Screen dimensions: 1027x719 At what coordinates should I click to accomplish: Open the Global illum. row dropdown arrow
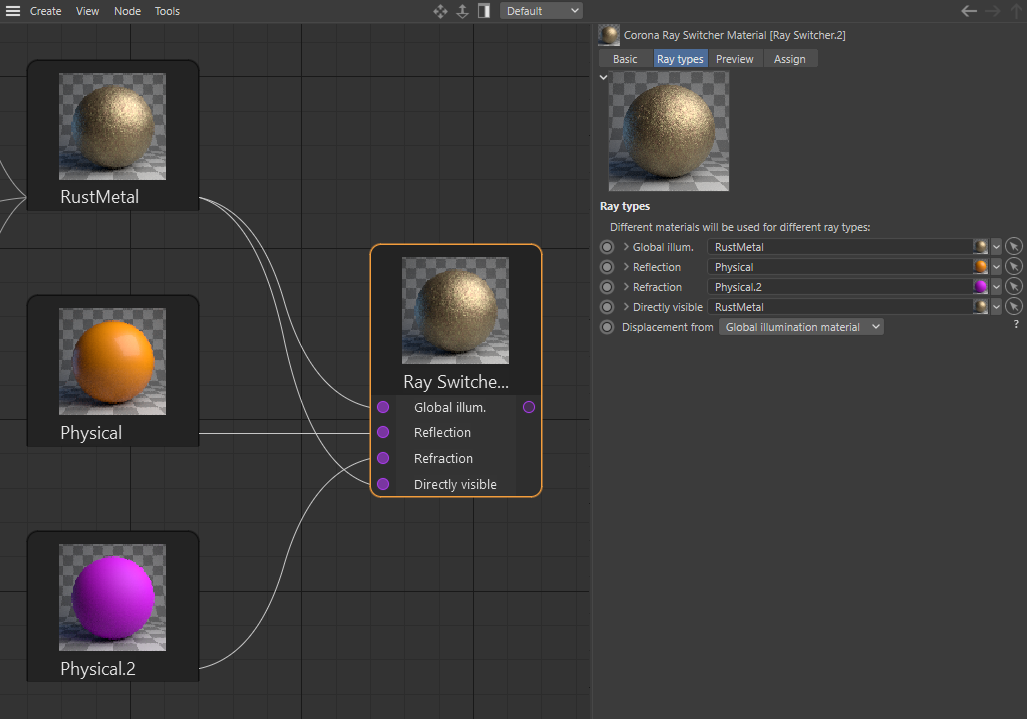[996, 247]
